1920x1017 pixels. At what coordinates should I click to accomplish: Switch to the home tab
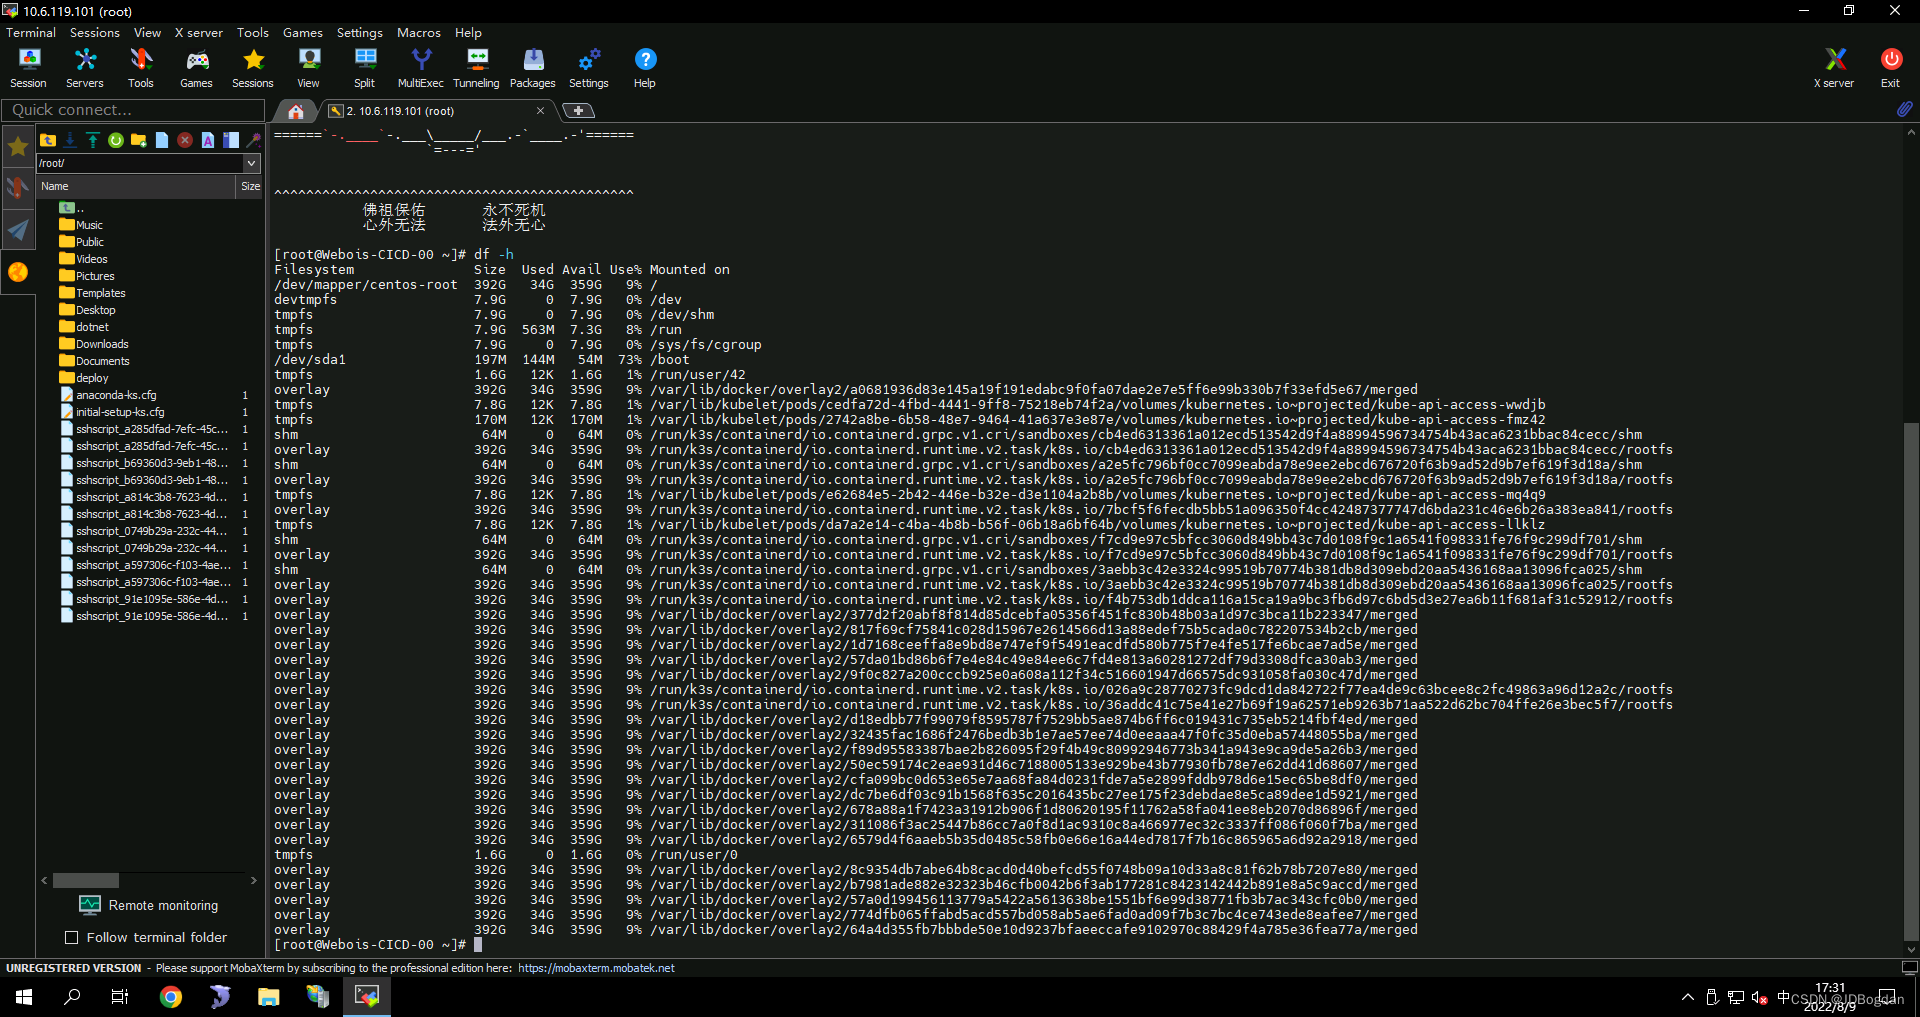(294, 111)
